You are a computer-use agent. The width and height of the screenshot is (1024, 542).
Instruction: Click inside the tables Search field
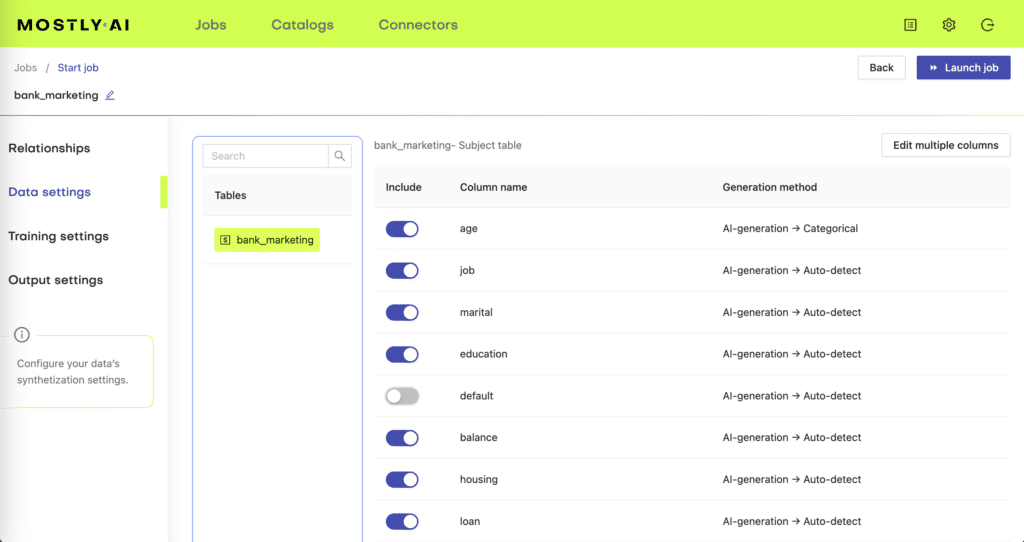[x=266, y=156]
